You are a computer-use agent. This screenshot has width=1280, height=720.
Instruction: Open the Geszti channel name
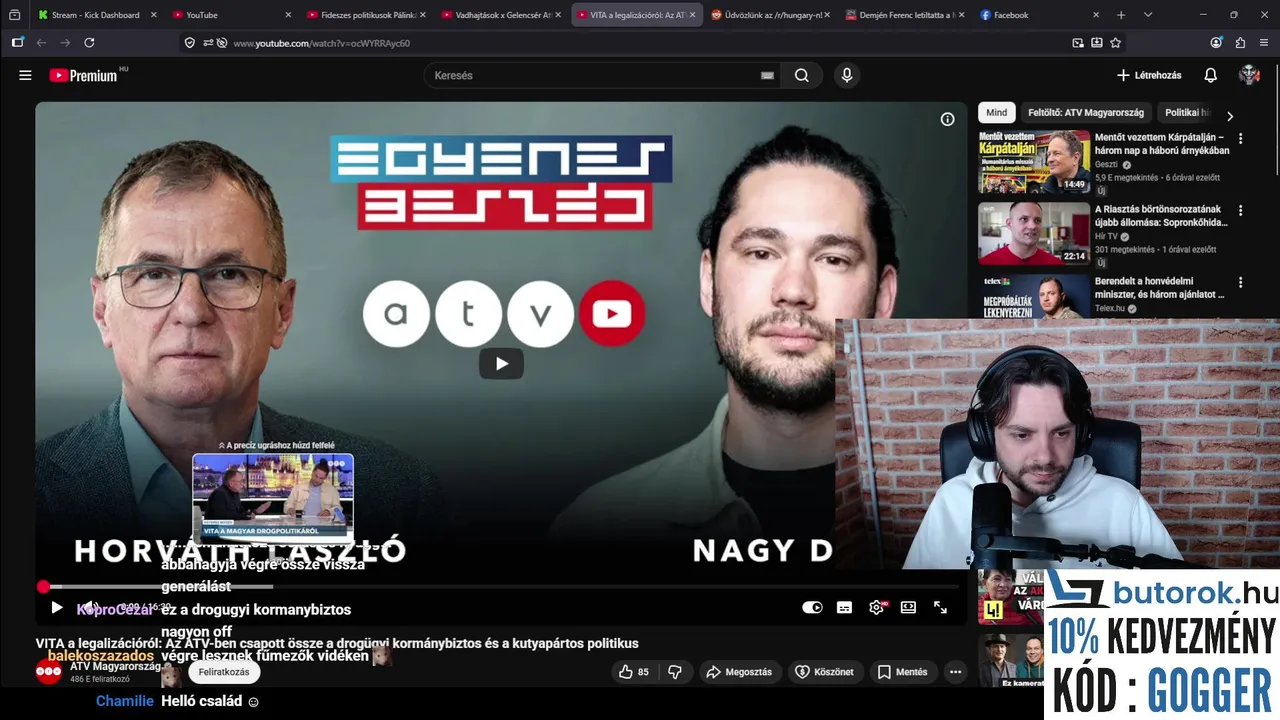point(1106,165)
